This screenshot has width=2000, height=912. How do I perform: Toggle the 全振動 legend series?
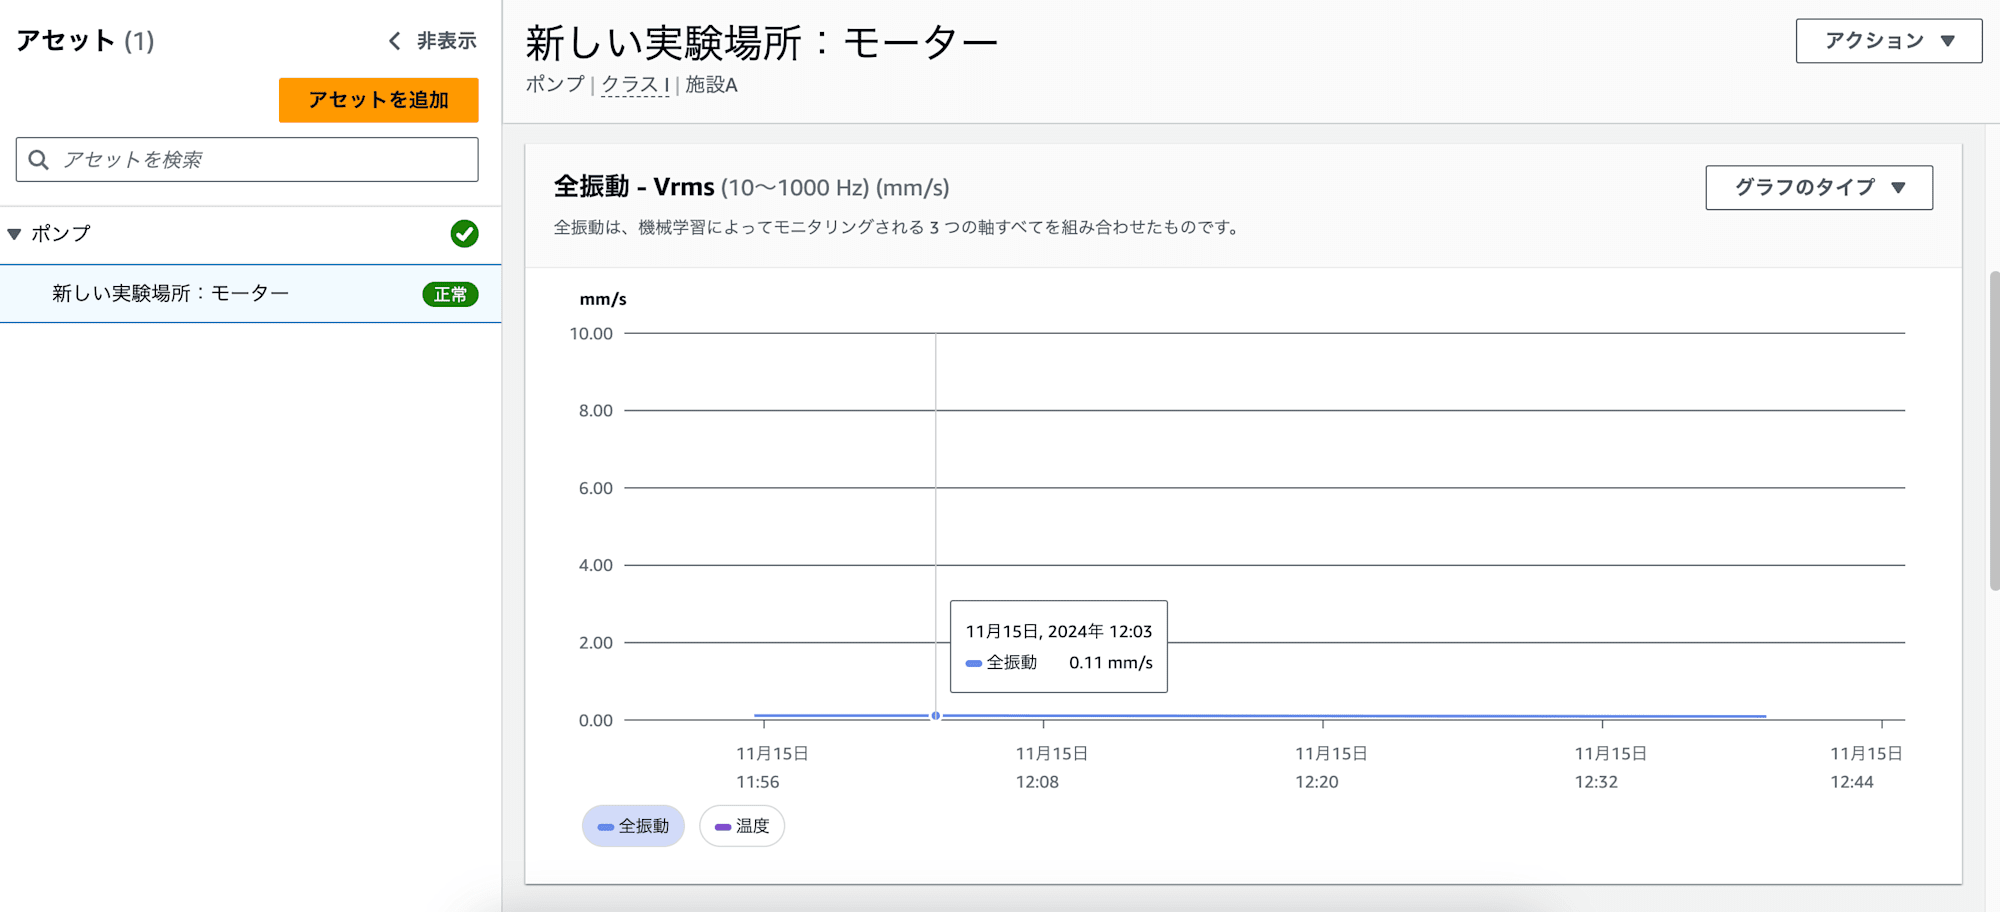[x=633, y=826]
